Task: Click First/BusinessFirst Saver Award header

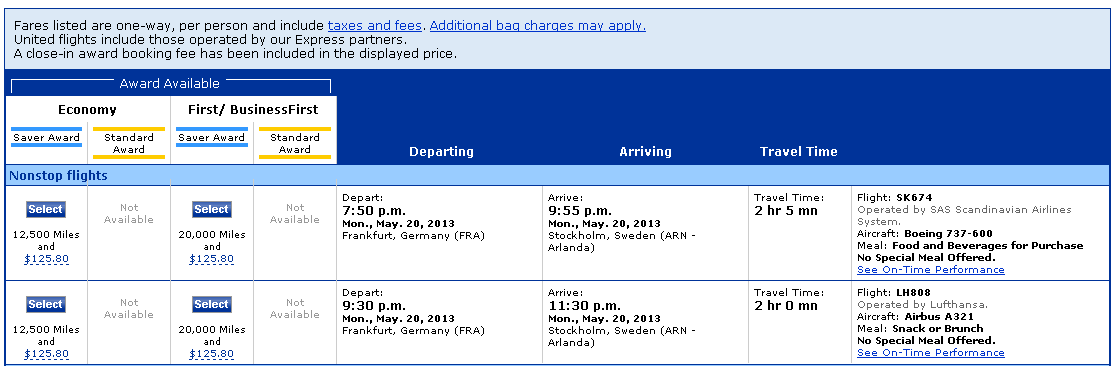Action: click(x=212, y=138)
